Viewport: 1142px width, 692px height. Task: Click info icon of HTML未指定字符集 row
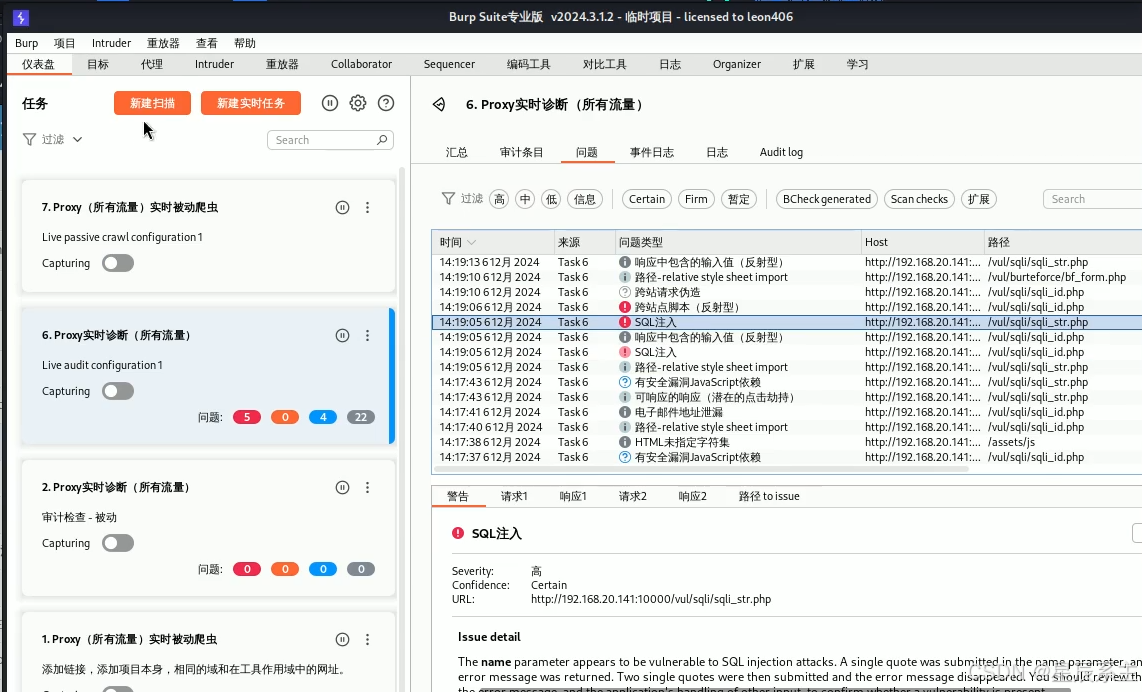point(624,442)
